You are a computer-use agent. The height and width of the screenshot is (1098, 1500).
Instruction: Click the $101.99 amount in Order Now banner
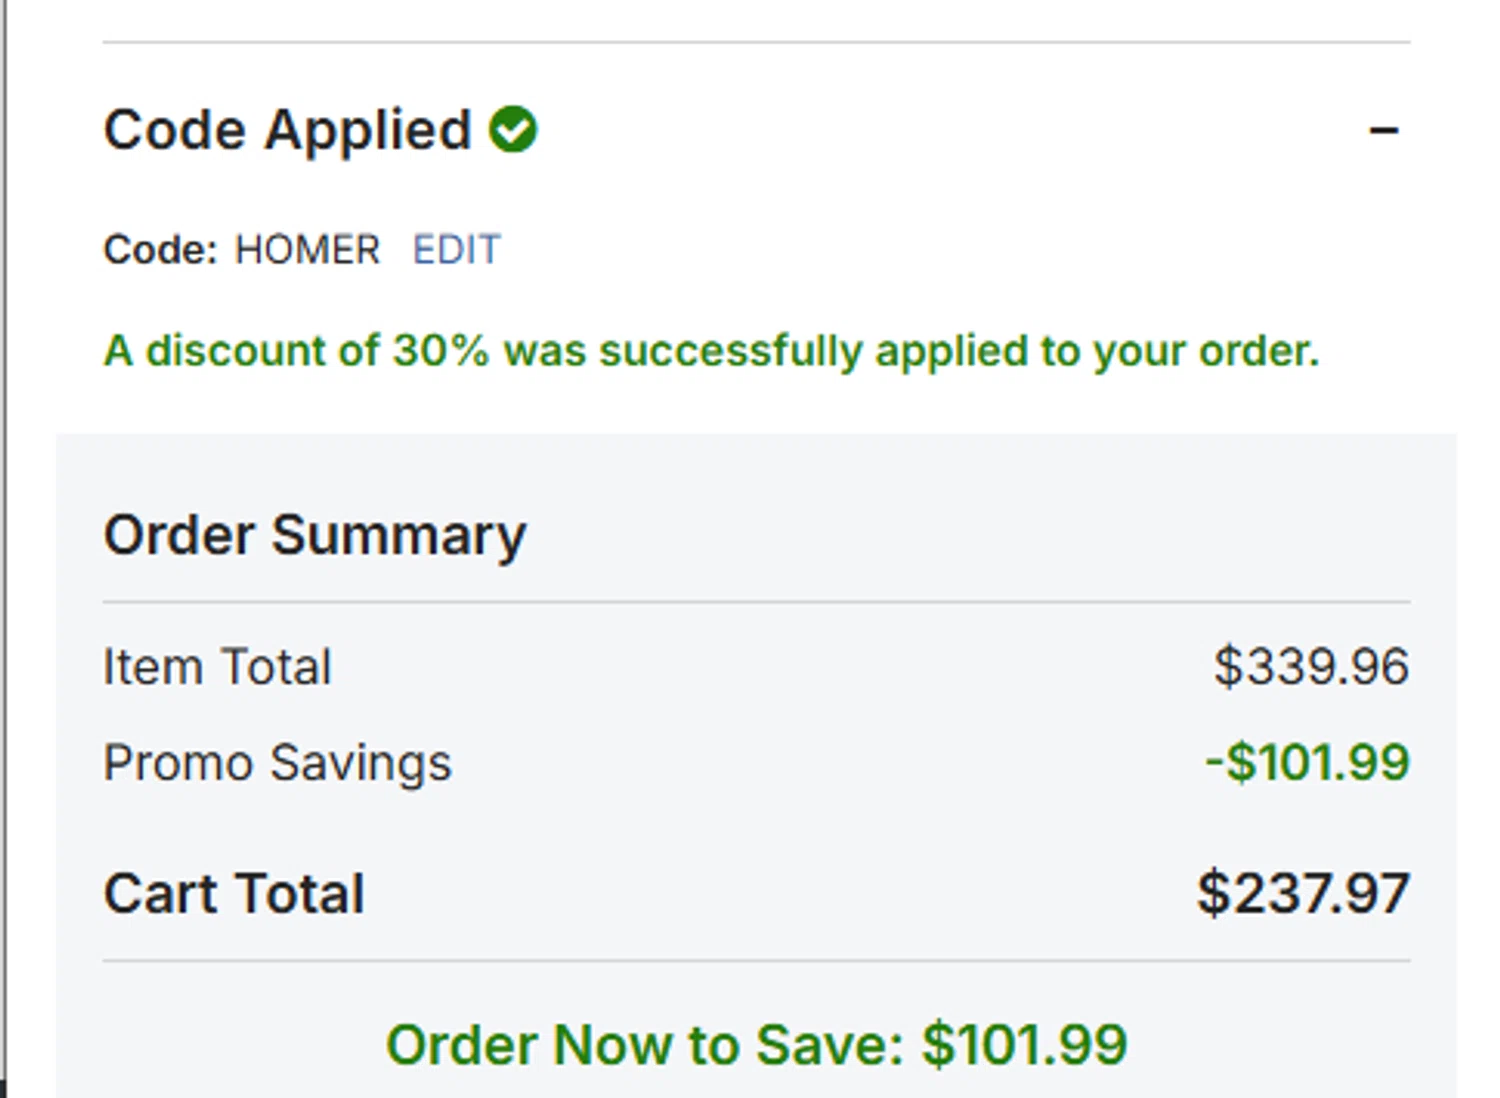coord(1025,1045)
